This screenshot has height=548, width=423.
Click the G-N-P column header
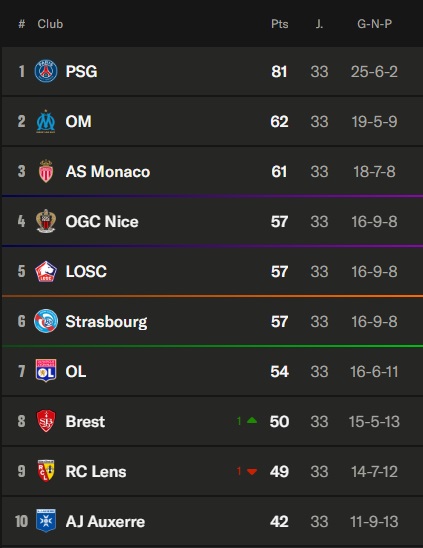374,24
